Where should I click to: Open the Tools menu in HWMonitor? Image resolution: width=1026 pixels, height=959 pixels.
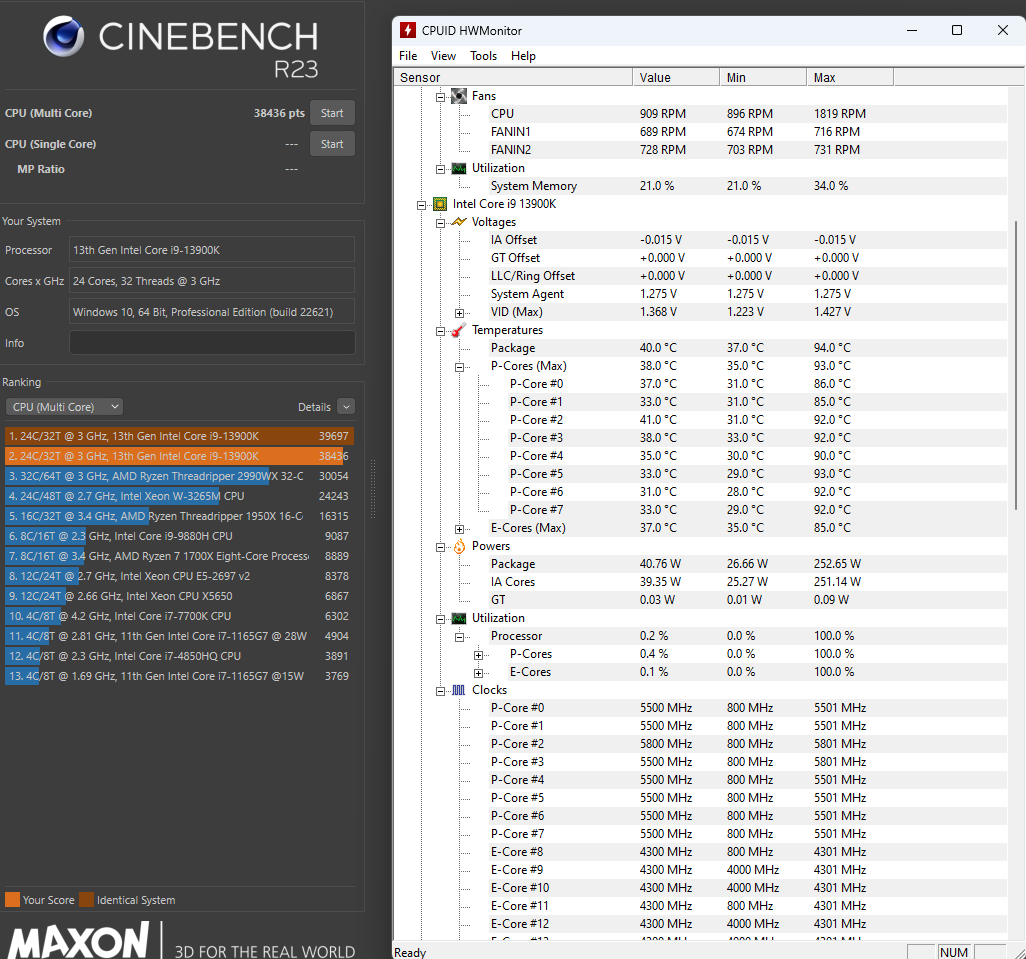click(484, 56)
